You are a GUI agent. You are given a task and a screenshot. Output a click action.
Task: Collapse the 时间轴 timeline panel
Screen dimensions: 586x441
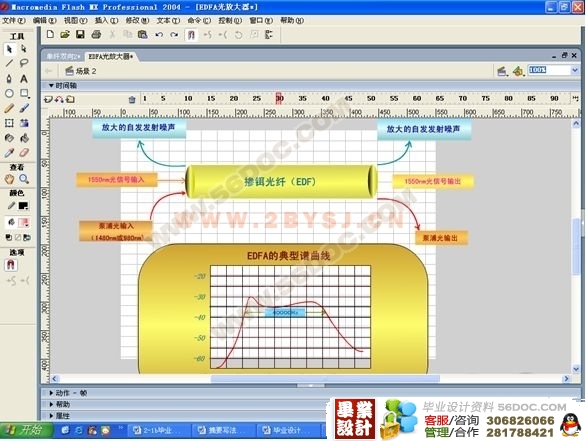pos(51,86)
